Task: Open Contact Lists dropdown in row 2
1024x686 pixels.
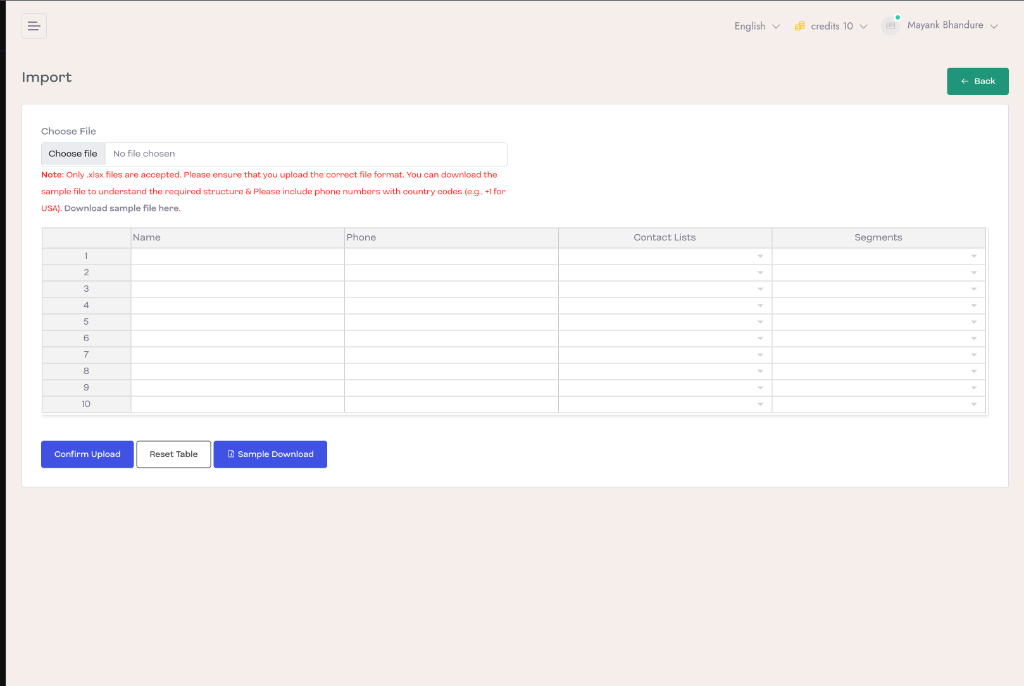Action: pos(760,273)
